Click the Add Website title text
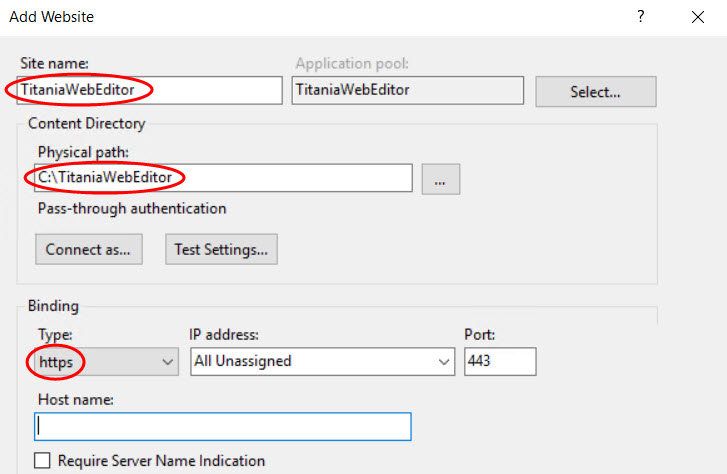 (51, 17)
